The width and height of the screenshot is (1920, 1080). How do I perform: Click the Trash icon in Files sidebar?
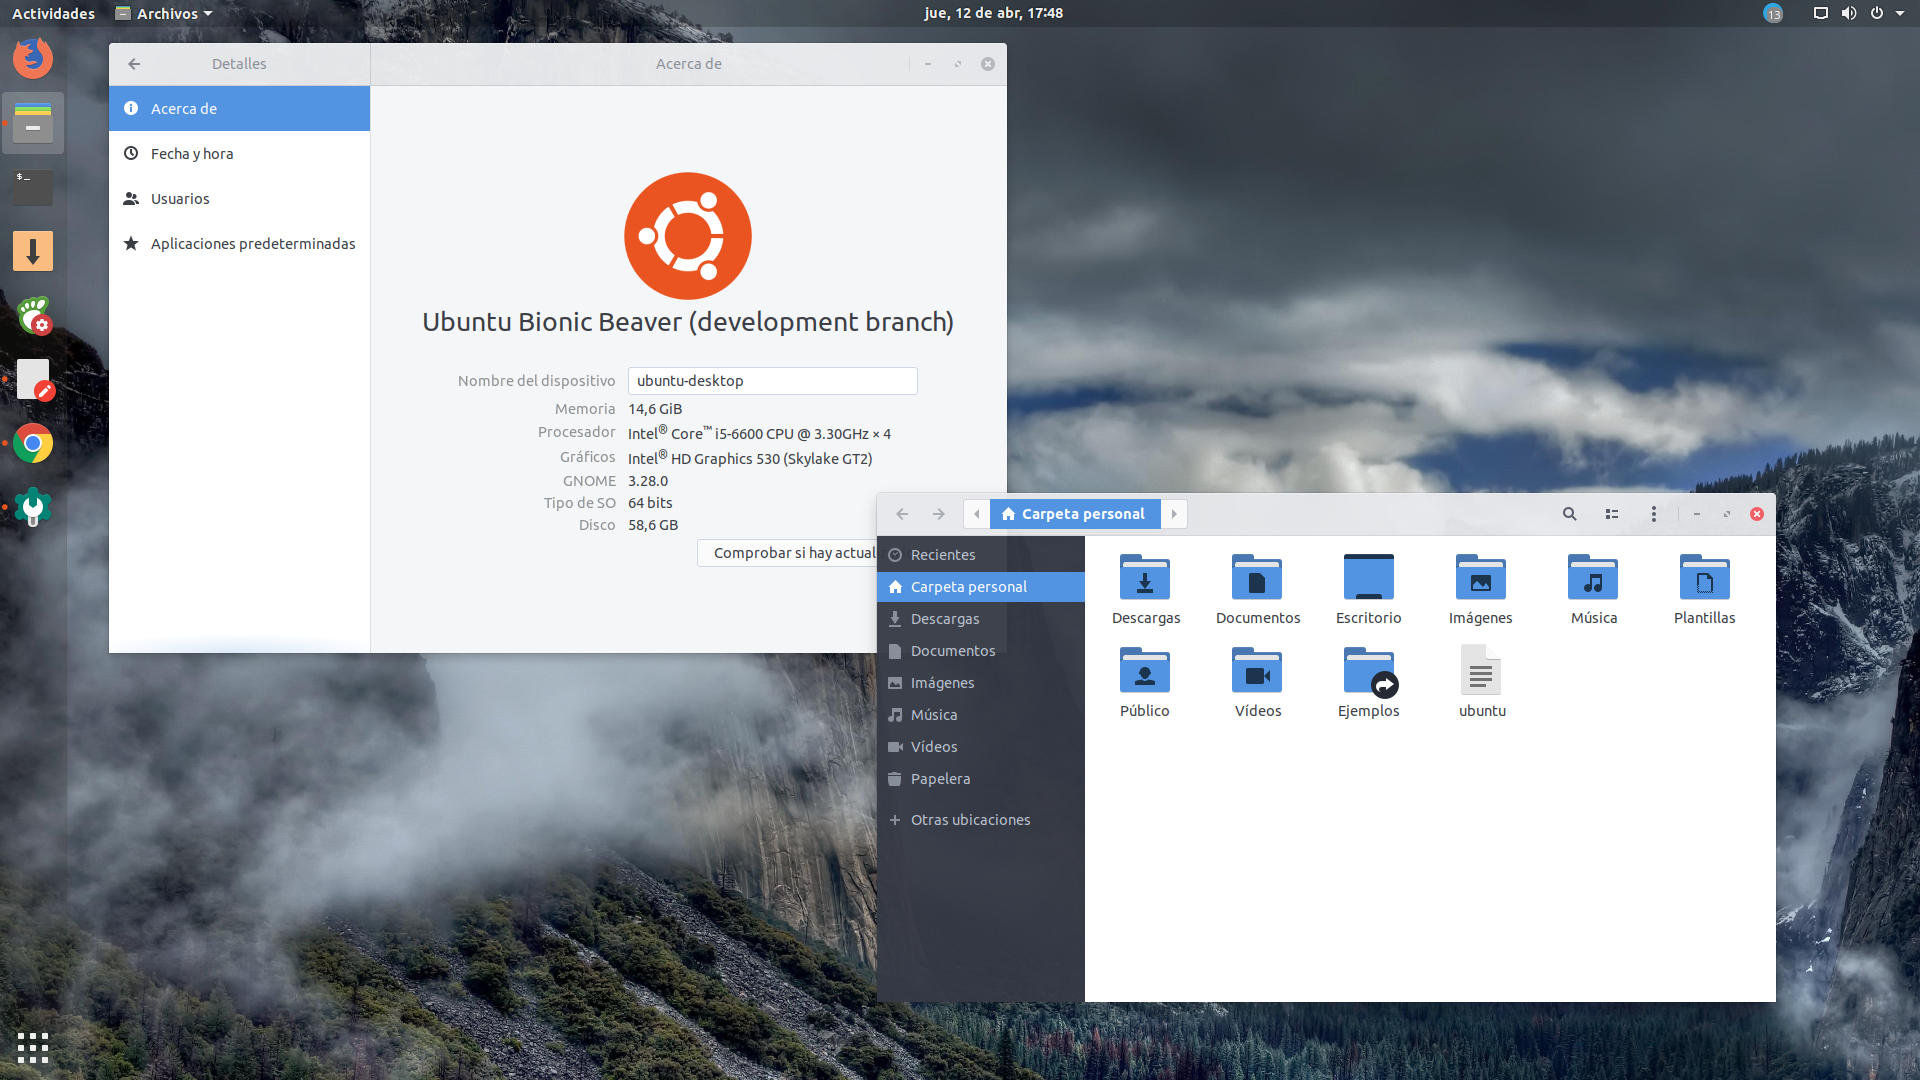click(x=939, y=778)
